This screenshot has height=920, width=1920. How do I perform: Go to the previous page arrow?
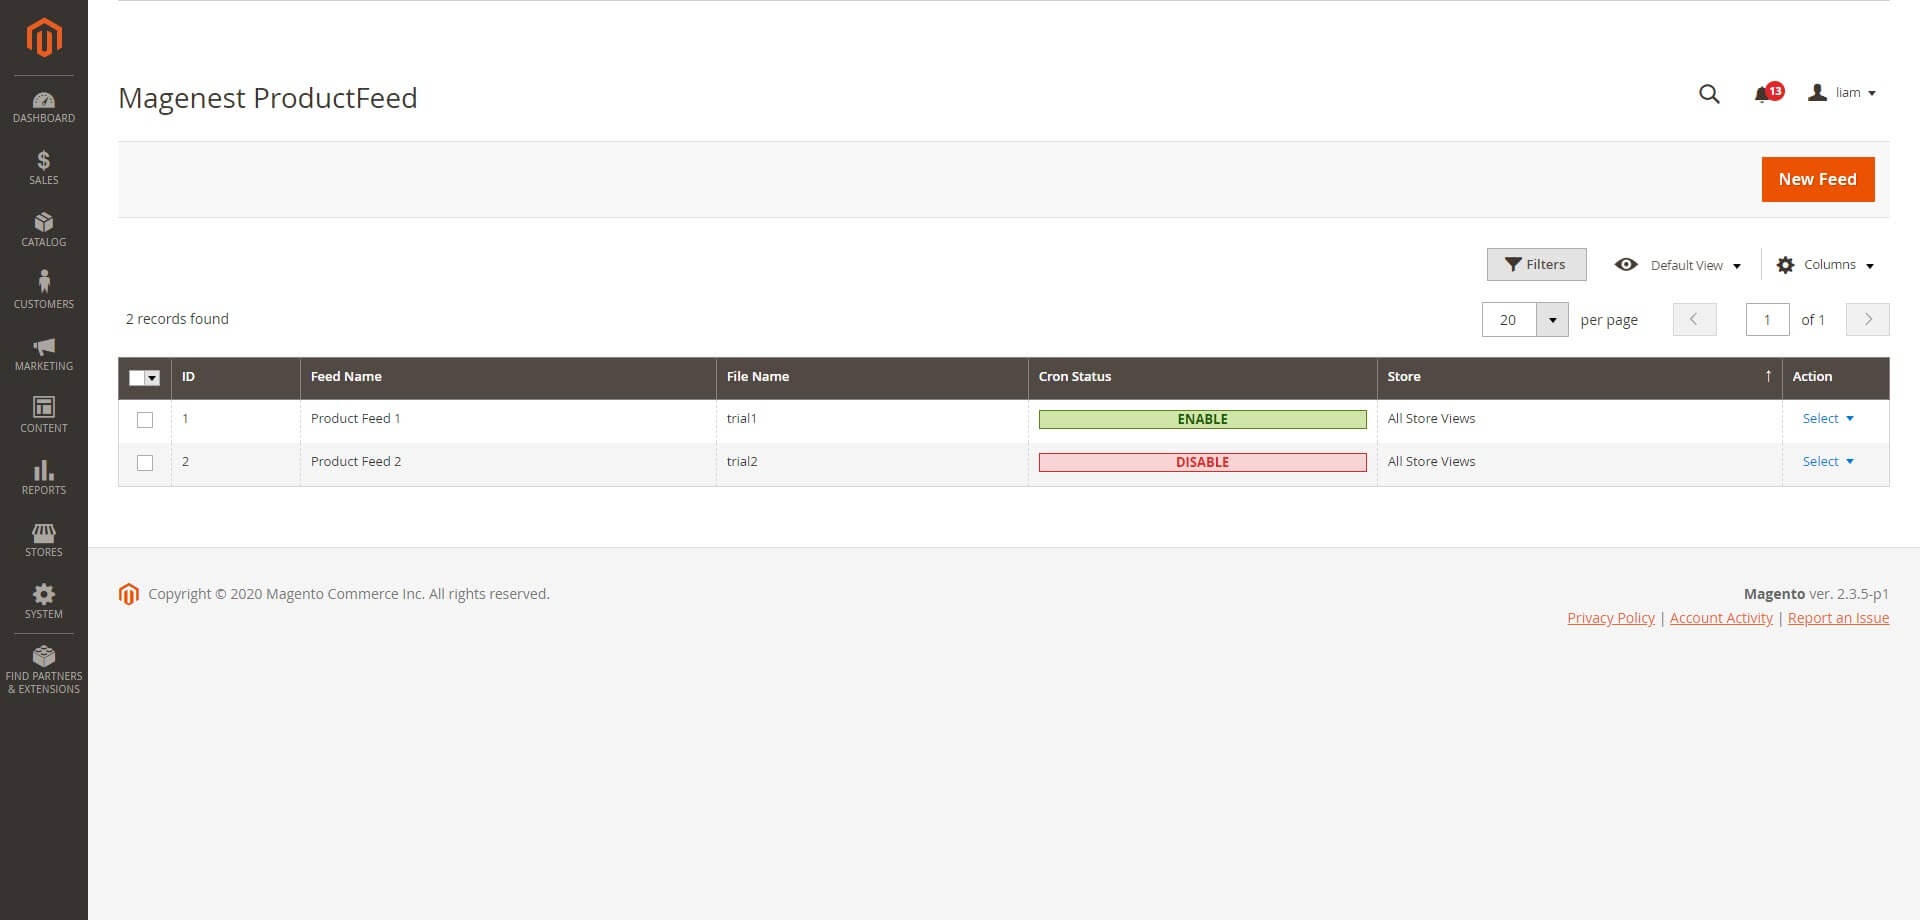pos(1694,319)
